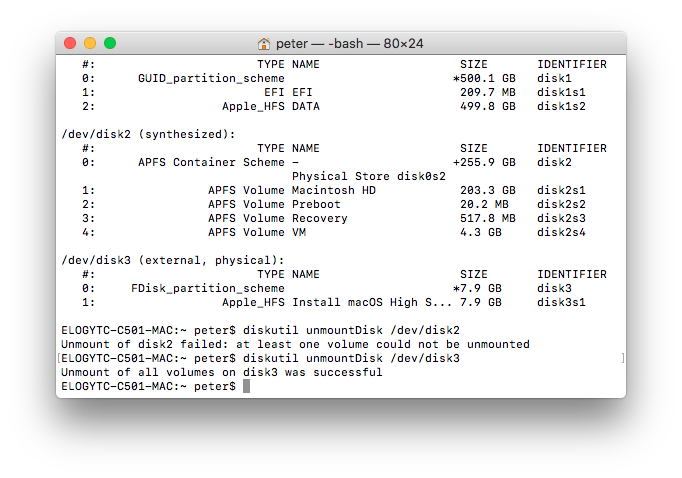Click the 'APFS Container Scheme' text

coord(211,162)
